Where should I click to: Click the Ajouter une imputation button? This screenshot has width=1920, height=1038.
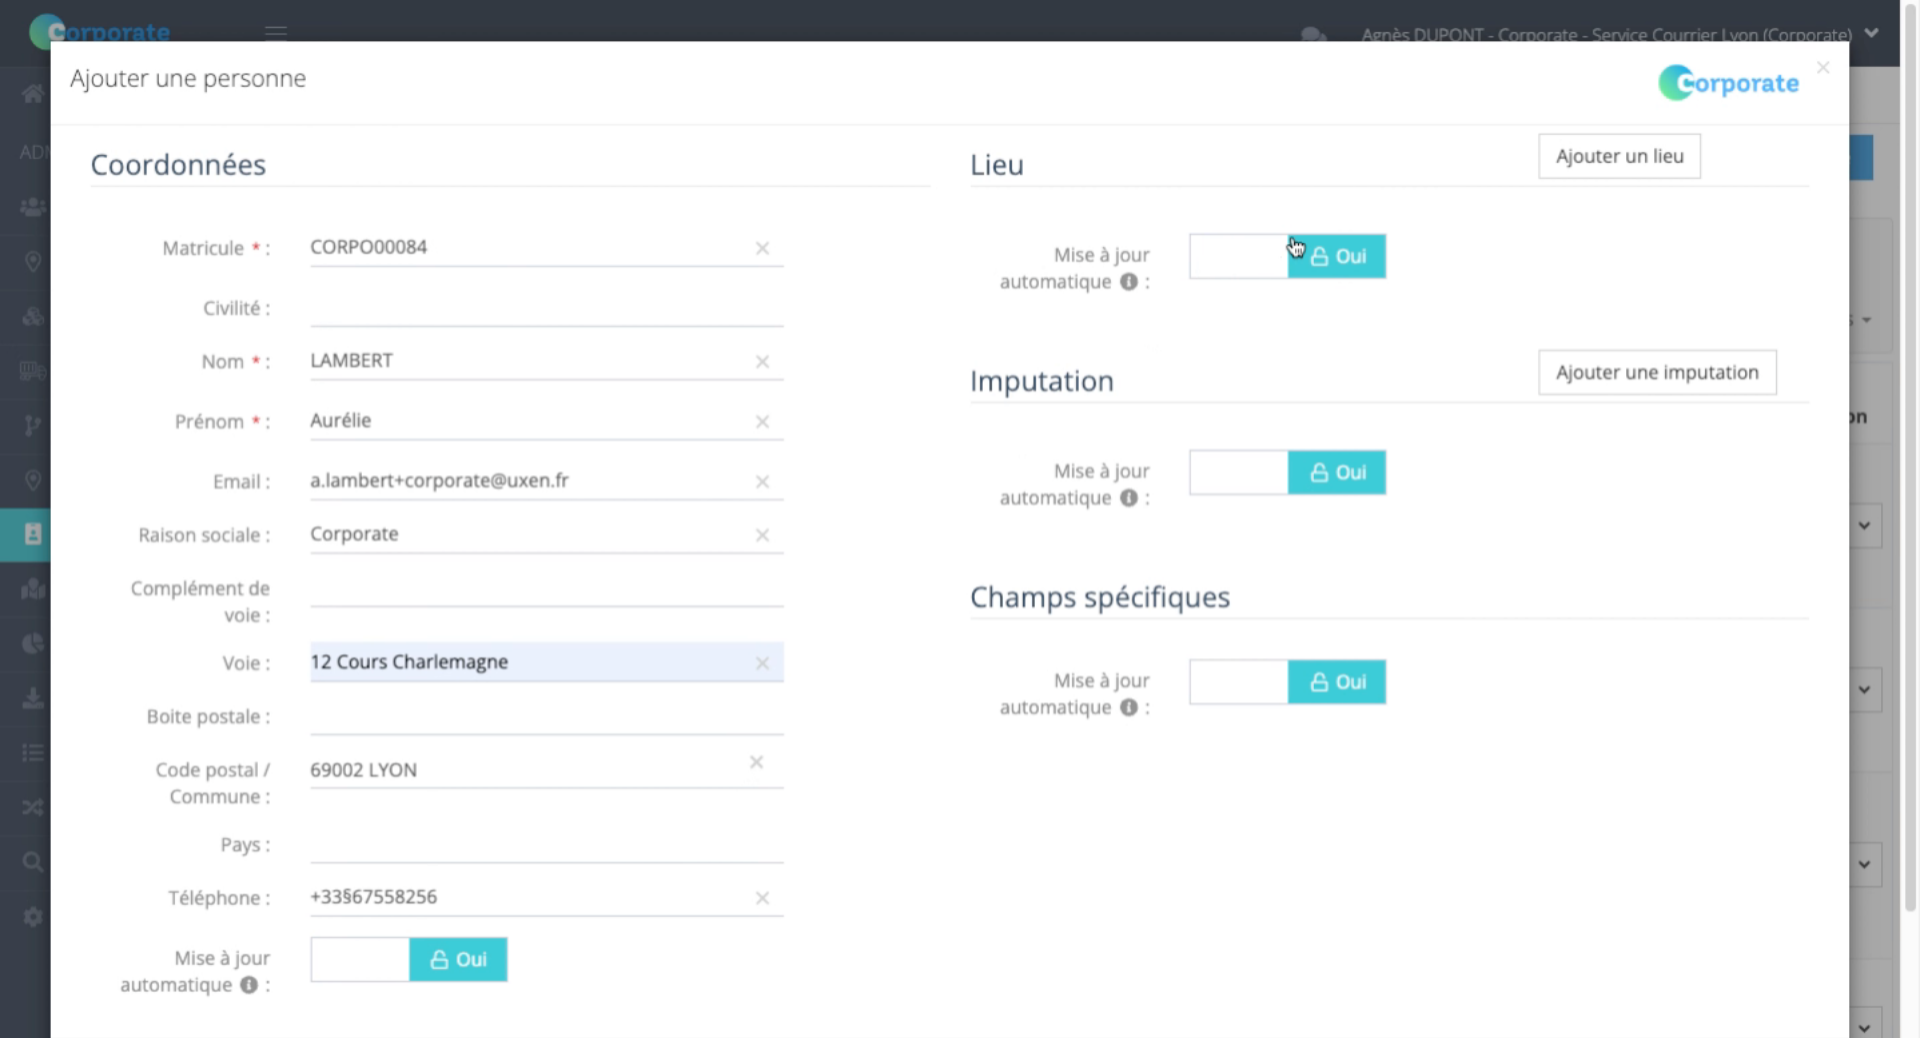point(1656,372)
